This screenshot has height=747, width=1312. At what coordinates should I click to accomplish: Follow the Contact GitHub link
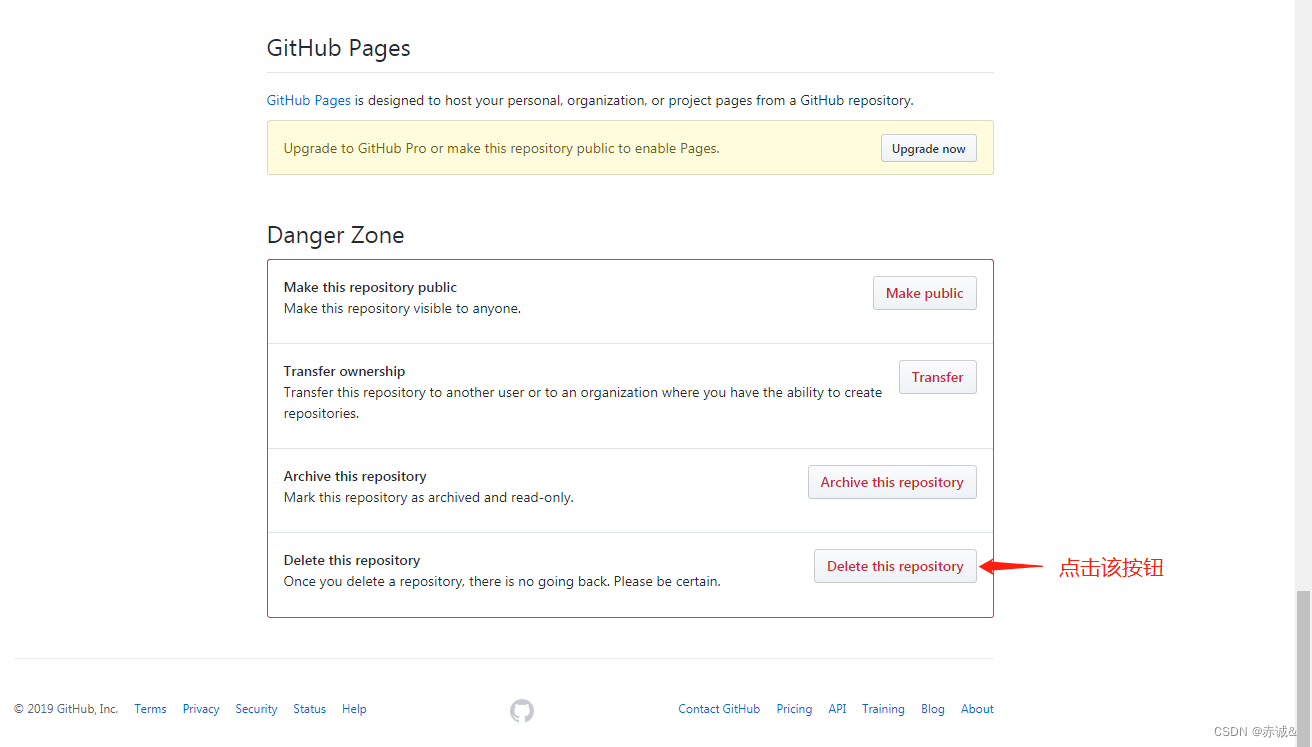[x=719, y=709]
